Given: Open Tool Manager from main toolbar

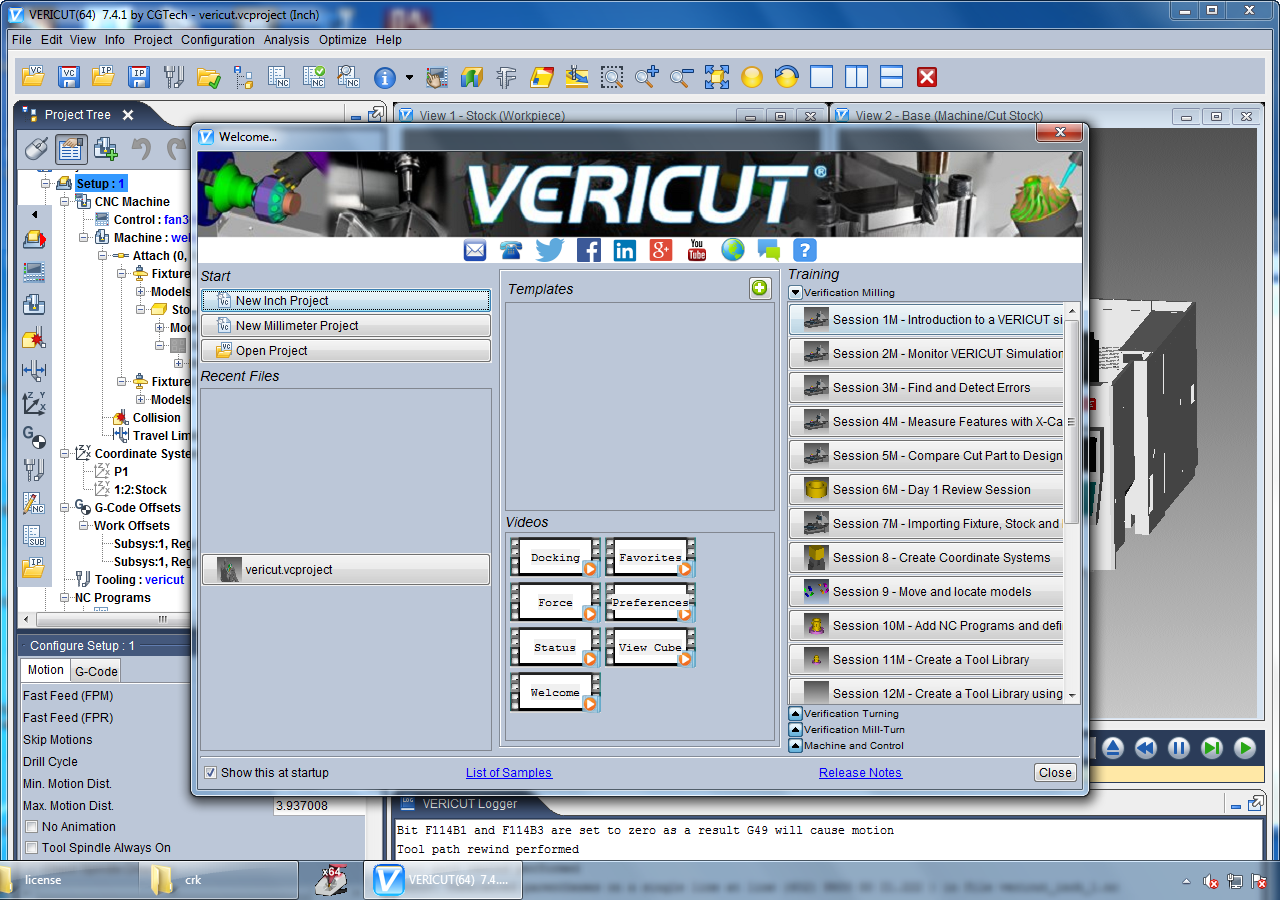Looking at the screenshot, I should pos(174,77).
